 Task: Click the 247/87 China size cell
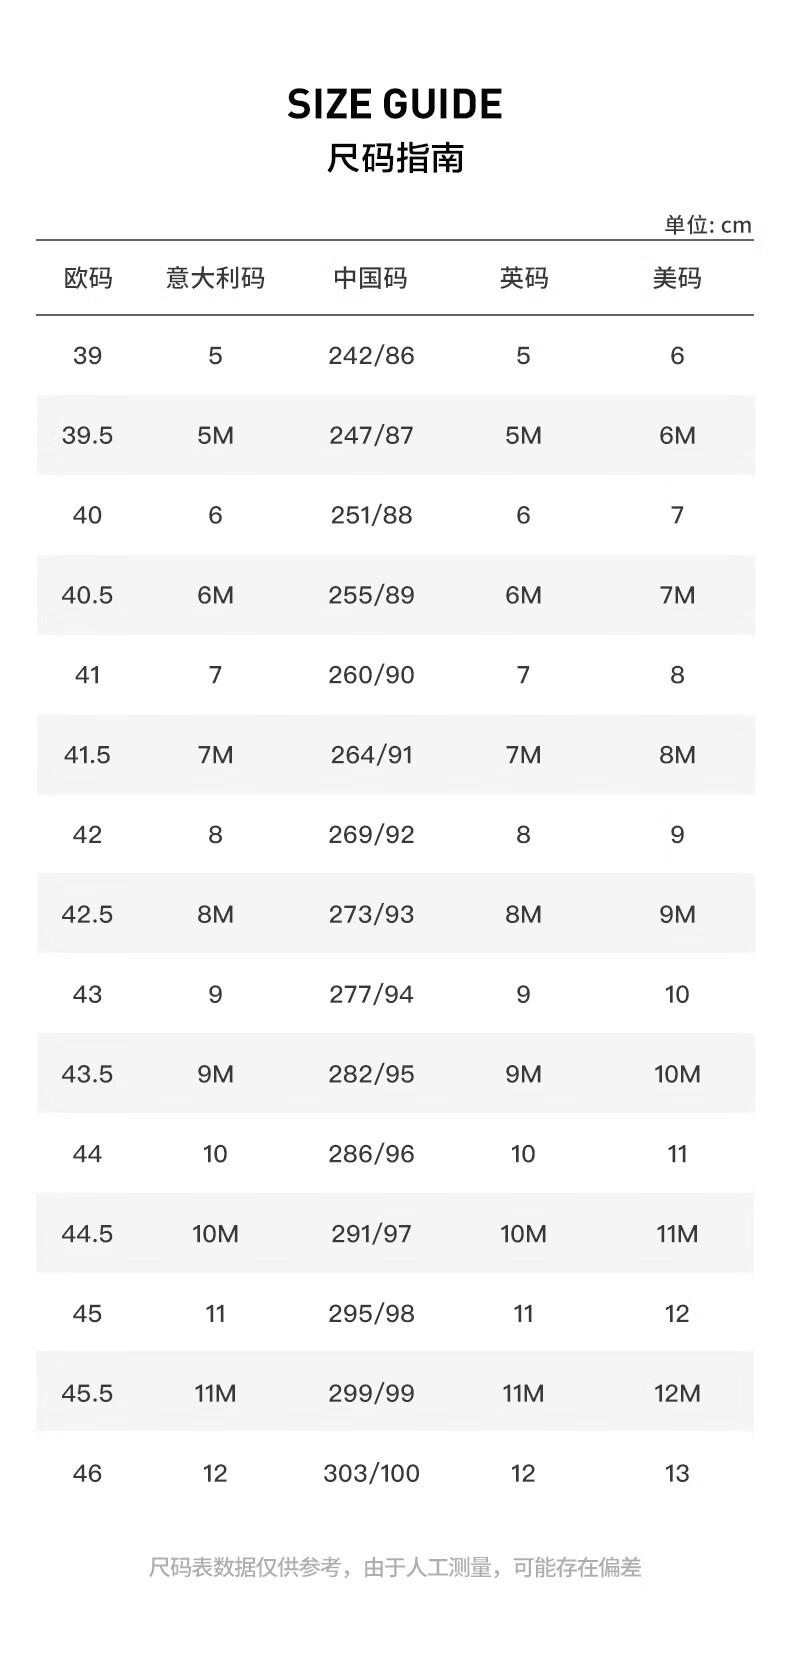371,436
